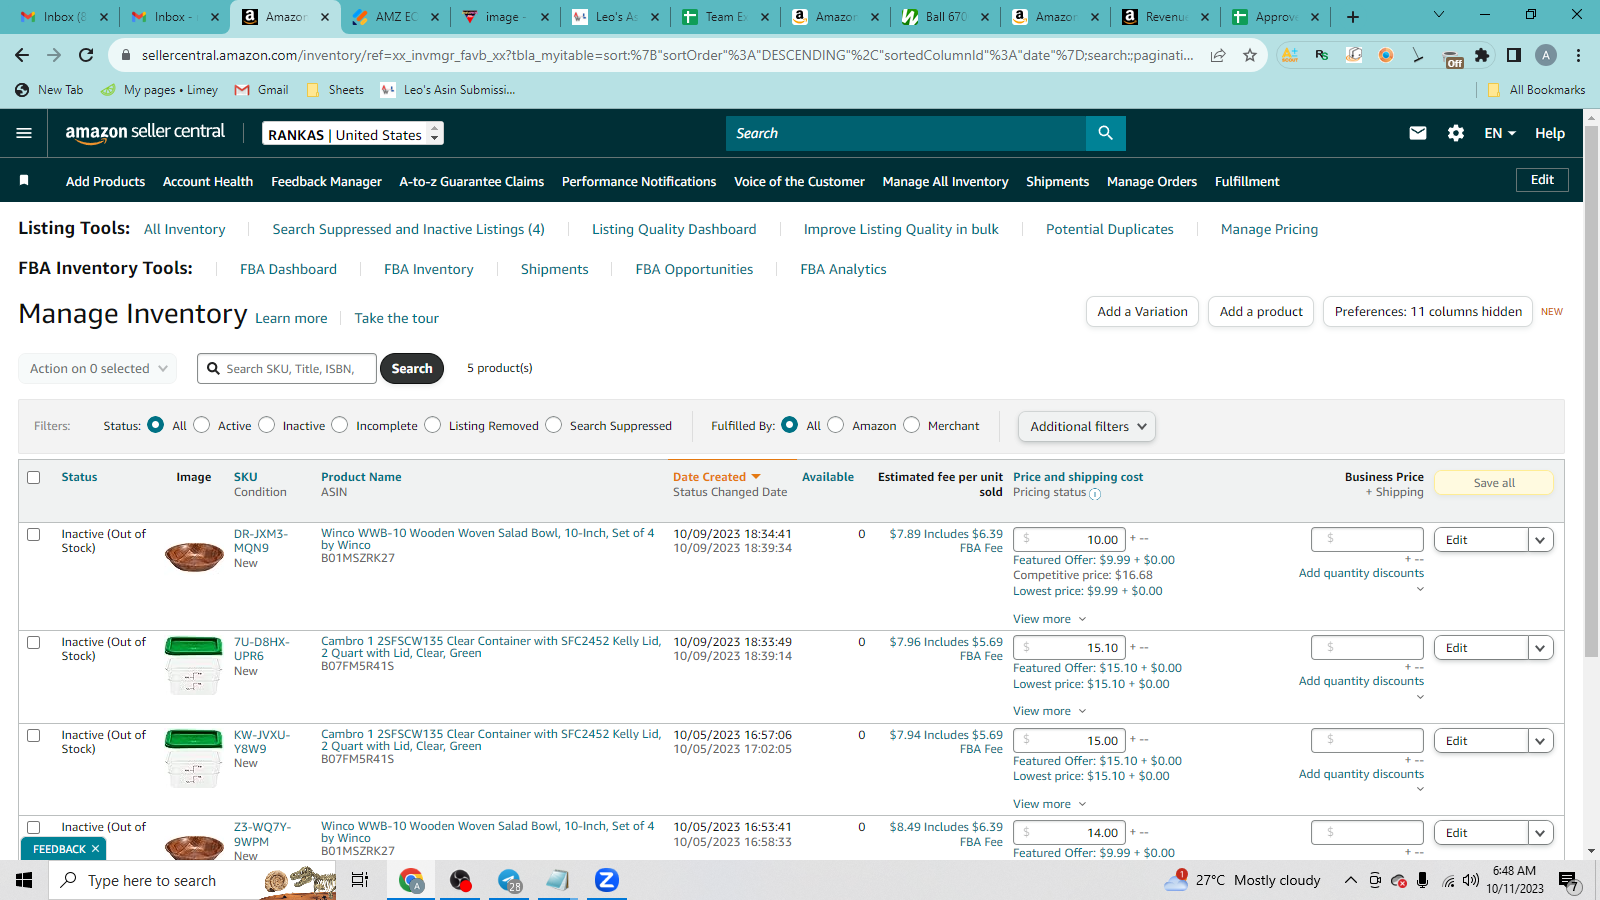Go to Listing Quality Dashboard
1600x900 pixels.
[x=674, y=229]
